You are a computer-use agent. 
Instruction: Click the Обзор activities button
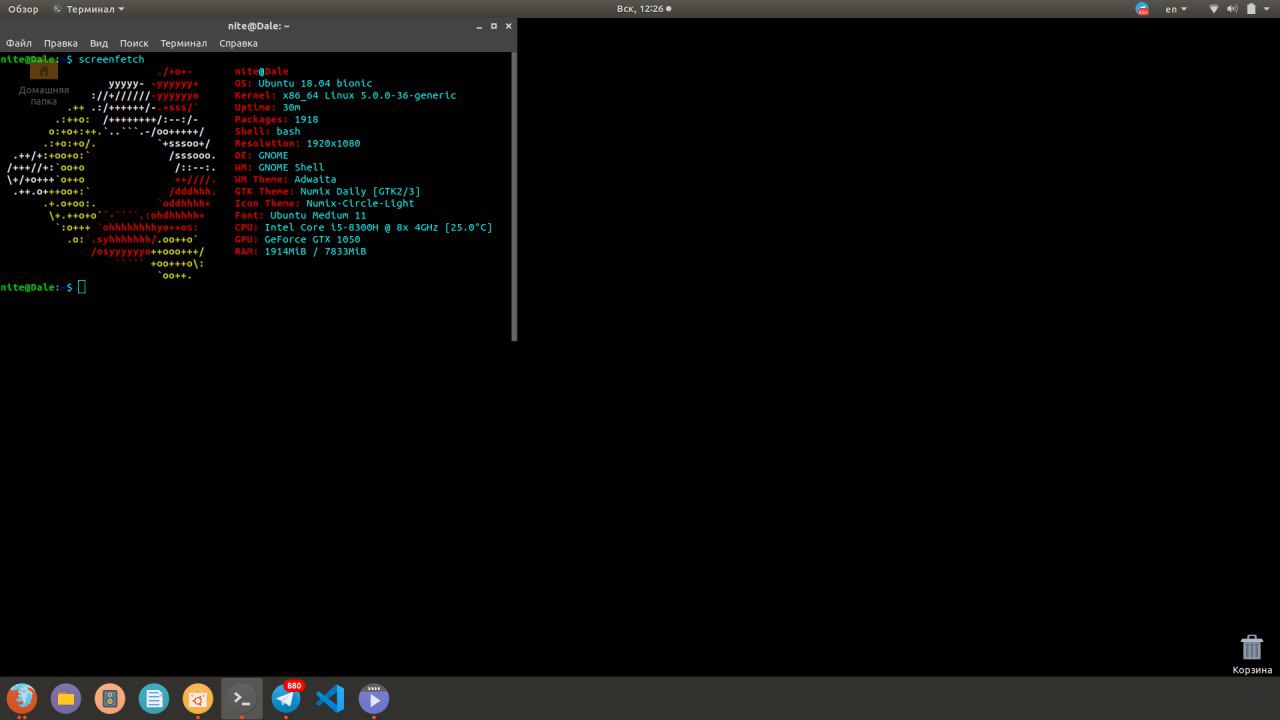[23, 9]
